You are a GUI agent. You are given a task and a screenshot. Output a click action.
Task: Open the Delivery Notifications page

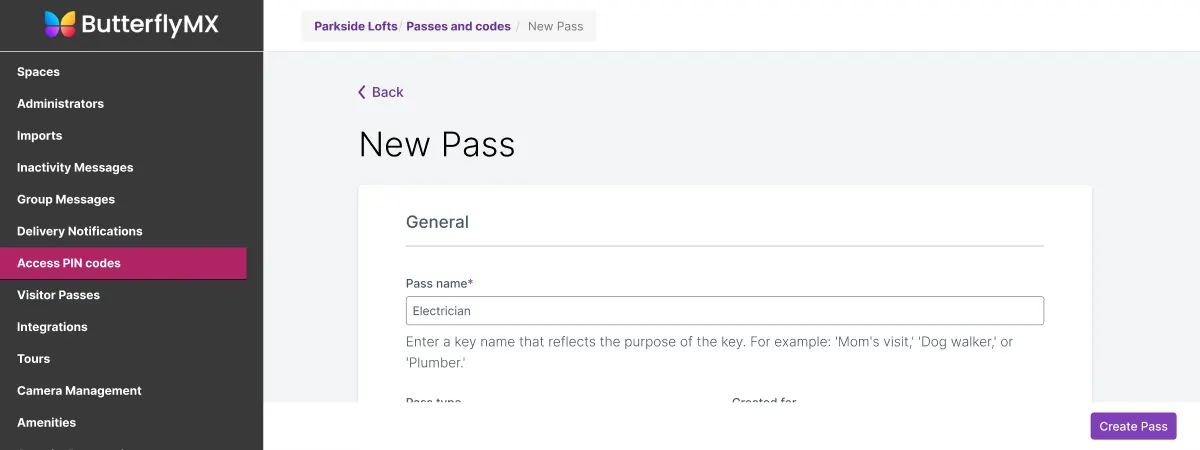point(80,231)
